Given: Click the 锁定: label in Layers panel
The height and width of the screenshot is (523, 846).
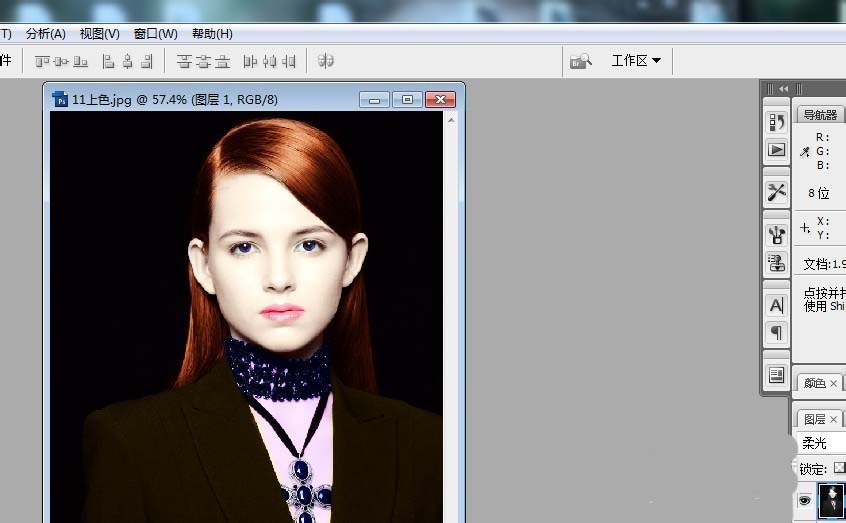Looking at the screenshot, I should [x=813, y=469].
